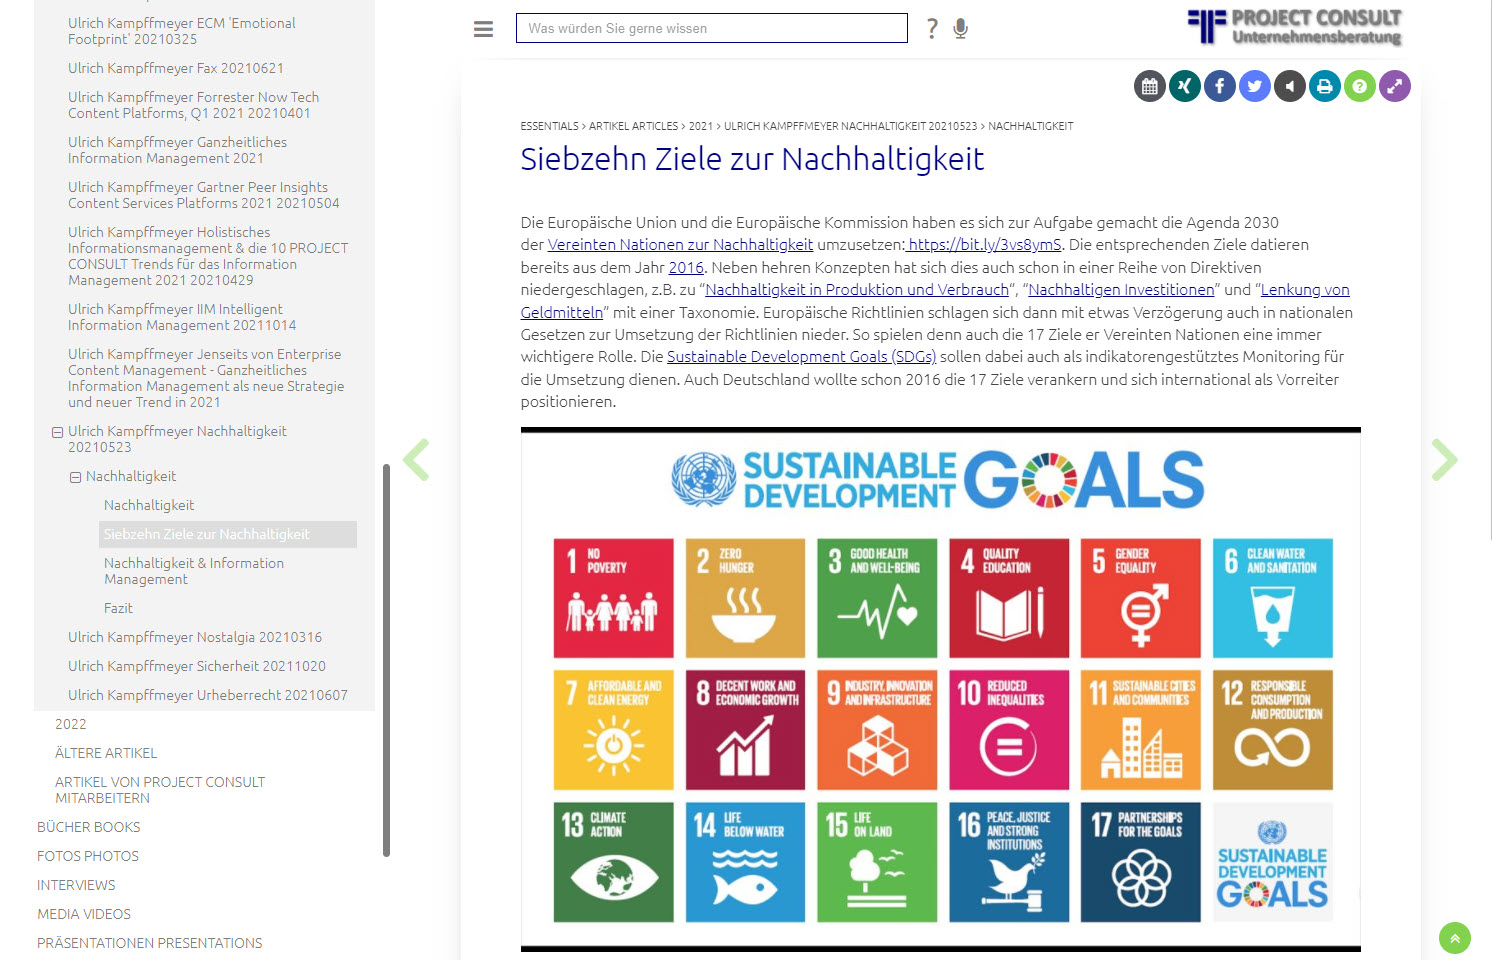Screen dimensions: 1492x960
Task: Open INTERVIEWS section
Action: [x=76, y=885]
